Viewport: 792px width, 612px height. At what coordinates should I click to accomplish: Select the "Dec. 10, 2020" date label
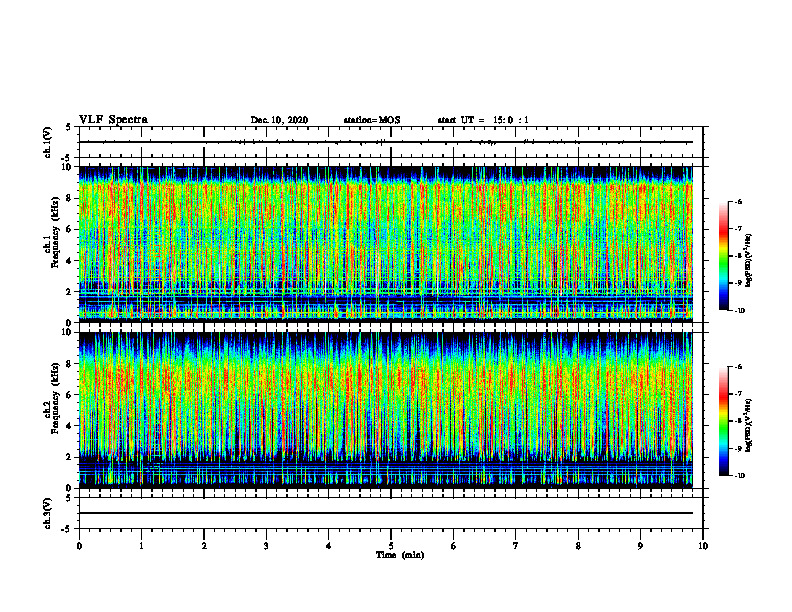tap(279, 120)
